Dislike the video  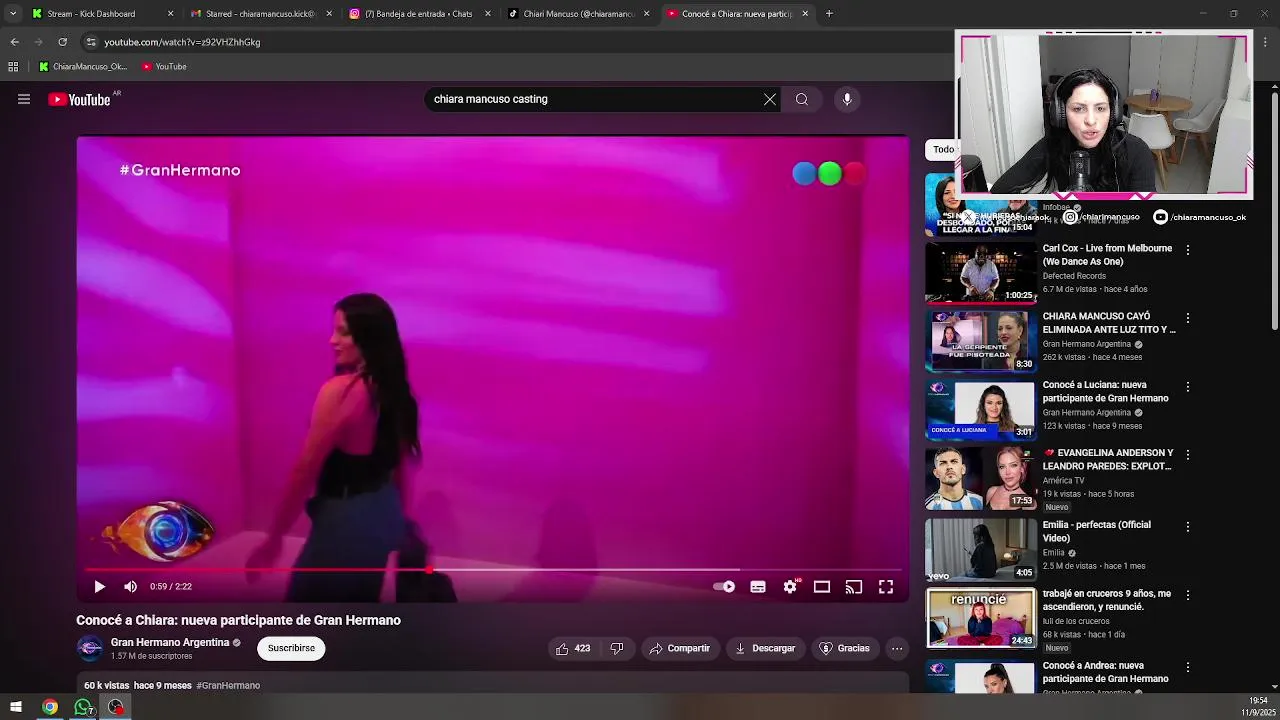tap(616, 648)
